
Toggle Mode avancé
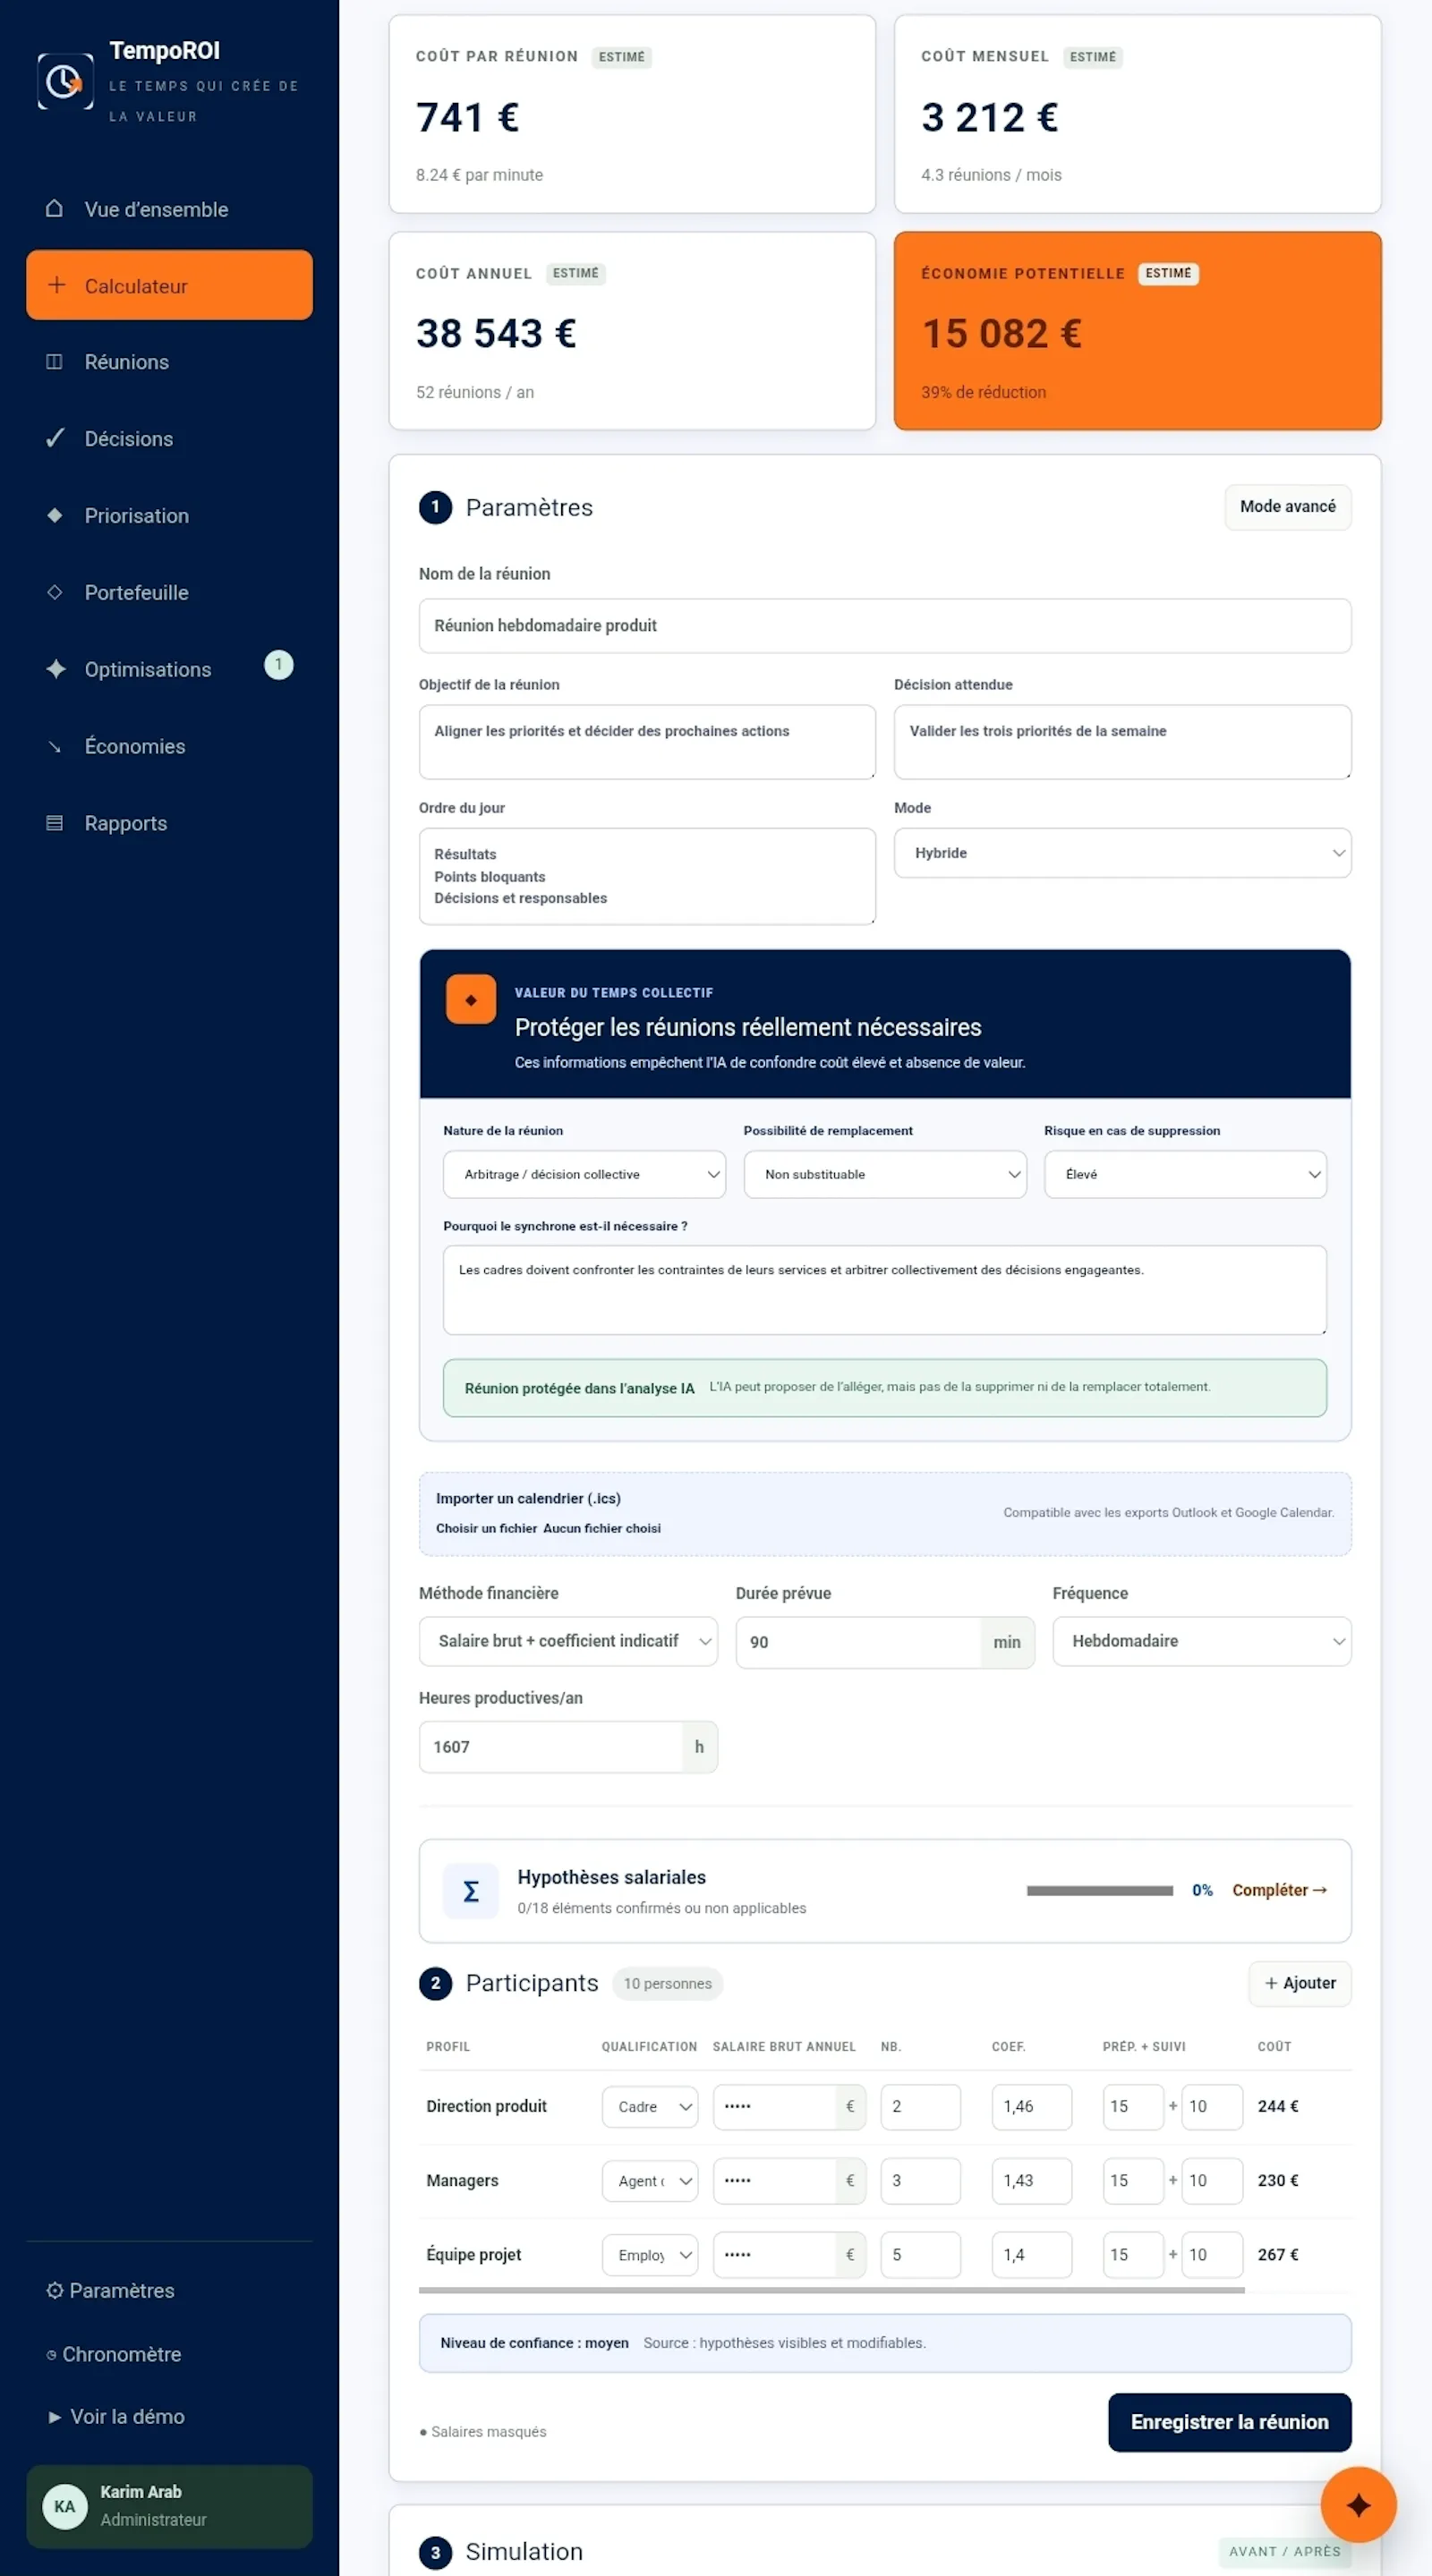point(1288,507)
